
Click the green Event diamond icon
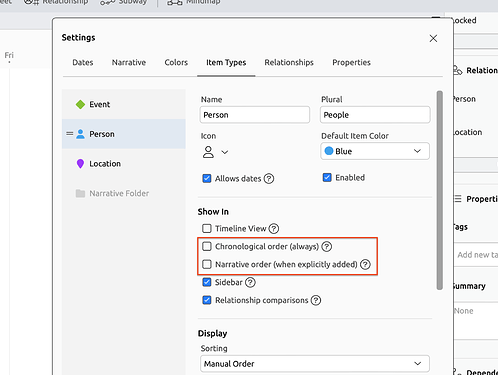pos(80,104)
